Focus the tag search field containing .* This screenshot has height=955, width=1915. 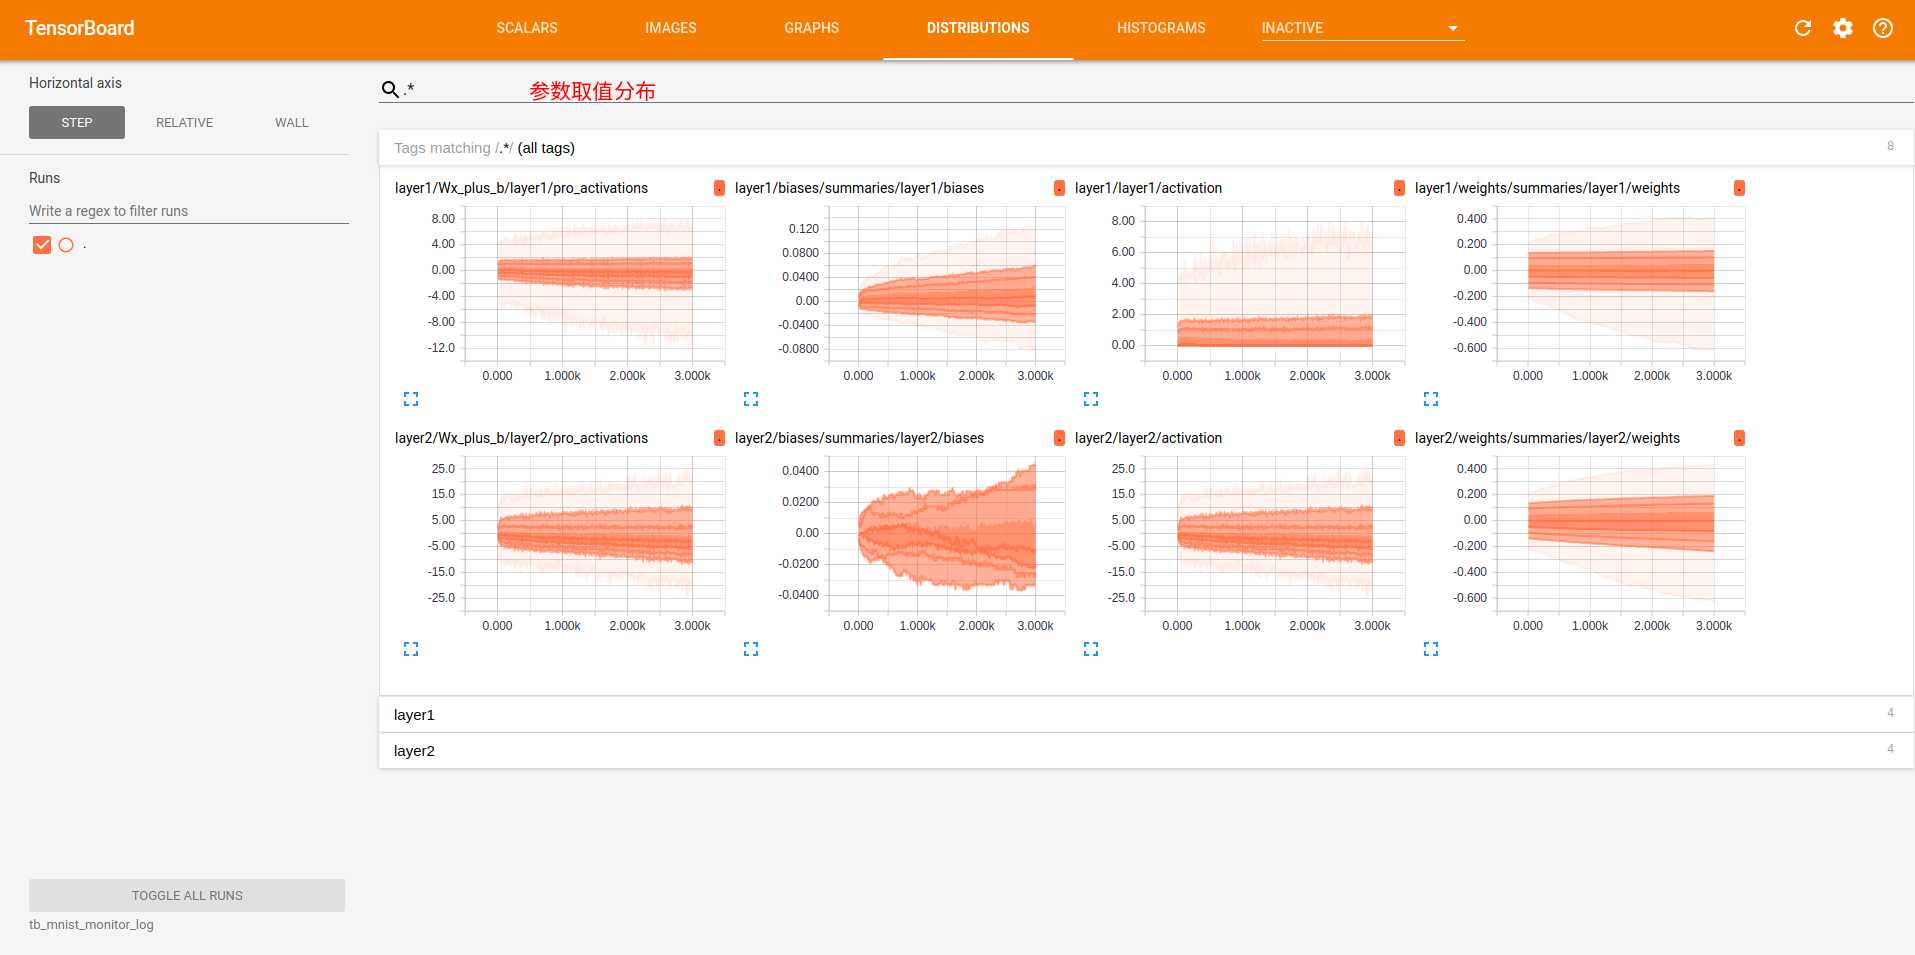1158,89
